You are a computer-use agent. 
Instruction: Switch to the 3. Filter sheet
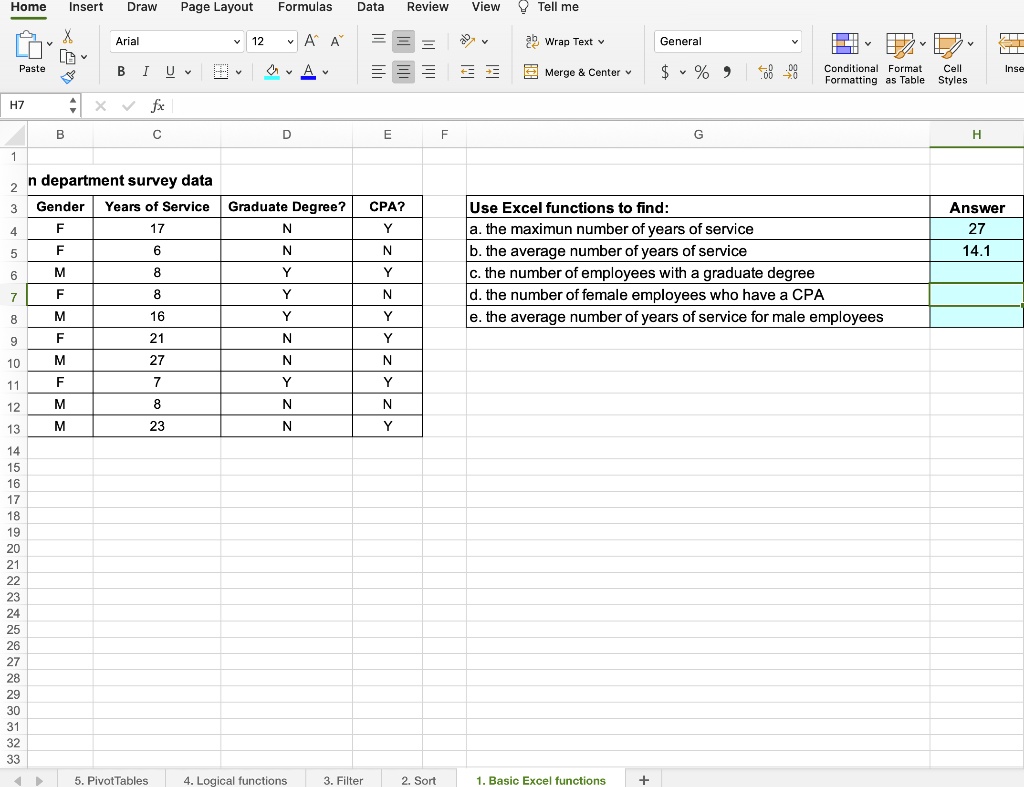[344, 780]
